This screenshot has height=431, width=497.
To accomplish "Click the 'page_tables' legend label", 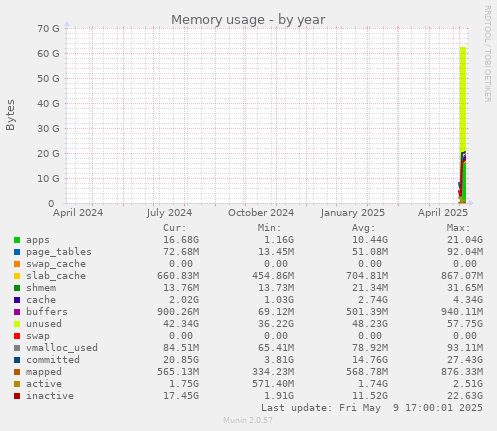I will [x=59, y=252].
